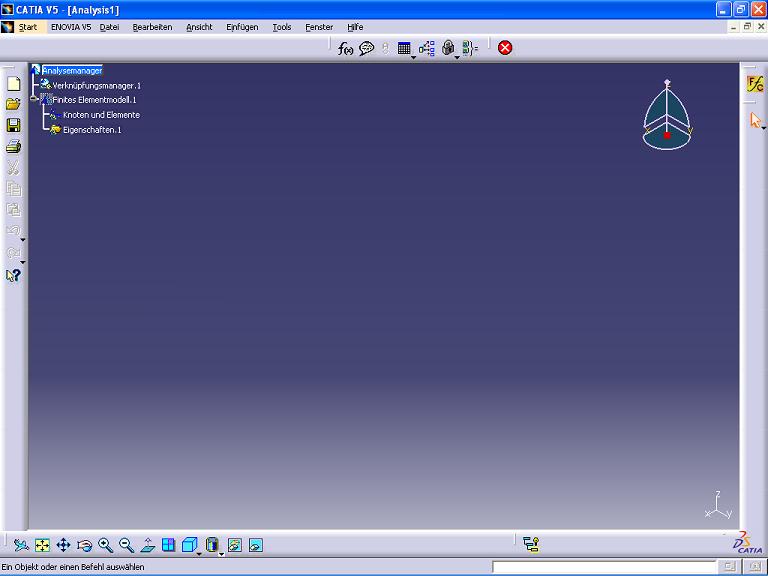Activate Fly mode airplane icon
The image size is (768, 576).
pos(21,545)
